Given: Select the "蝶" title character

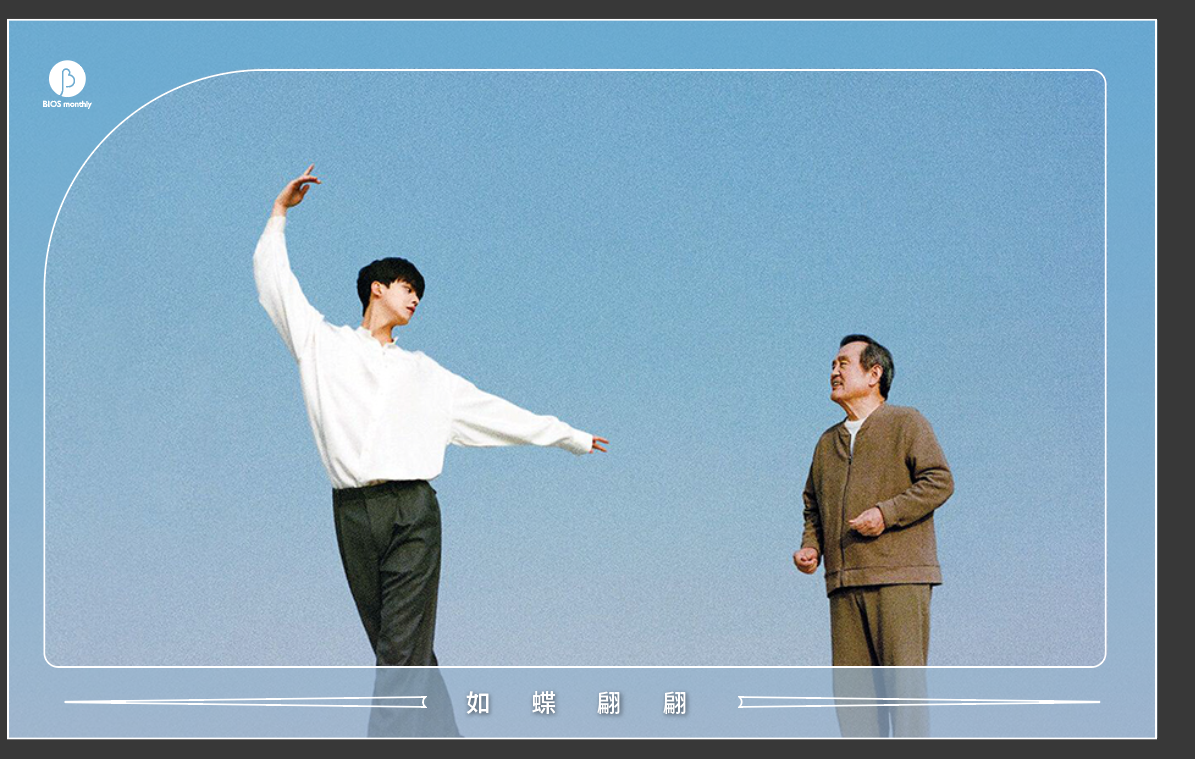Looking at the screenshot, I should tap(543, 703).
